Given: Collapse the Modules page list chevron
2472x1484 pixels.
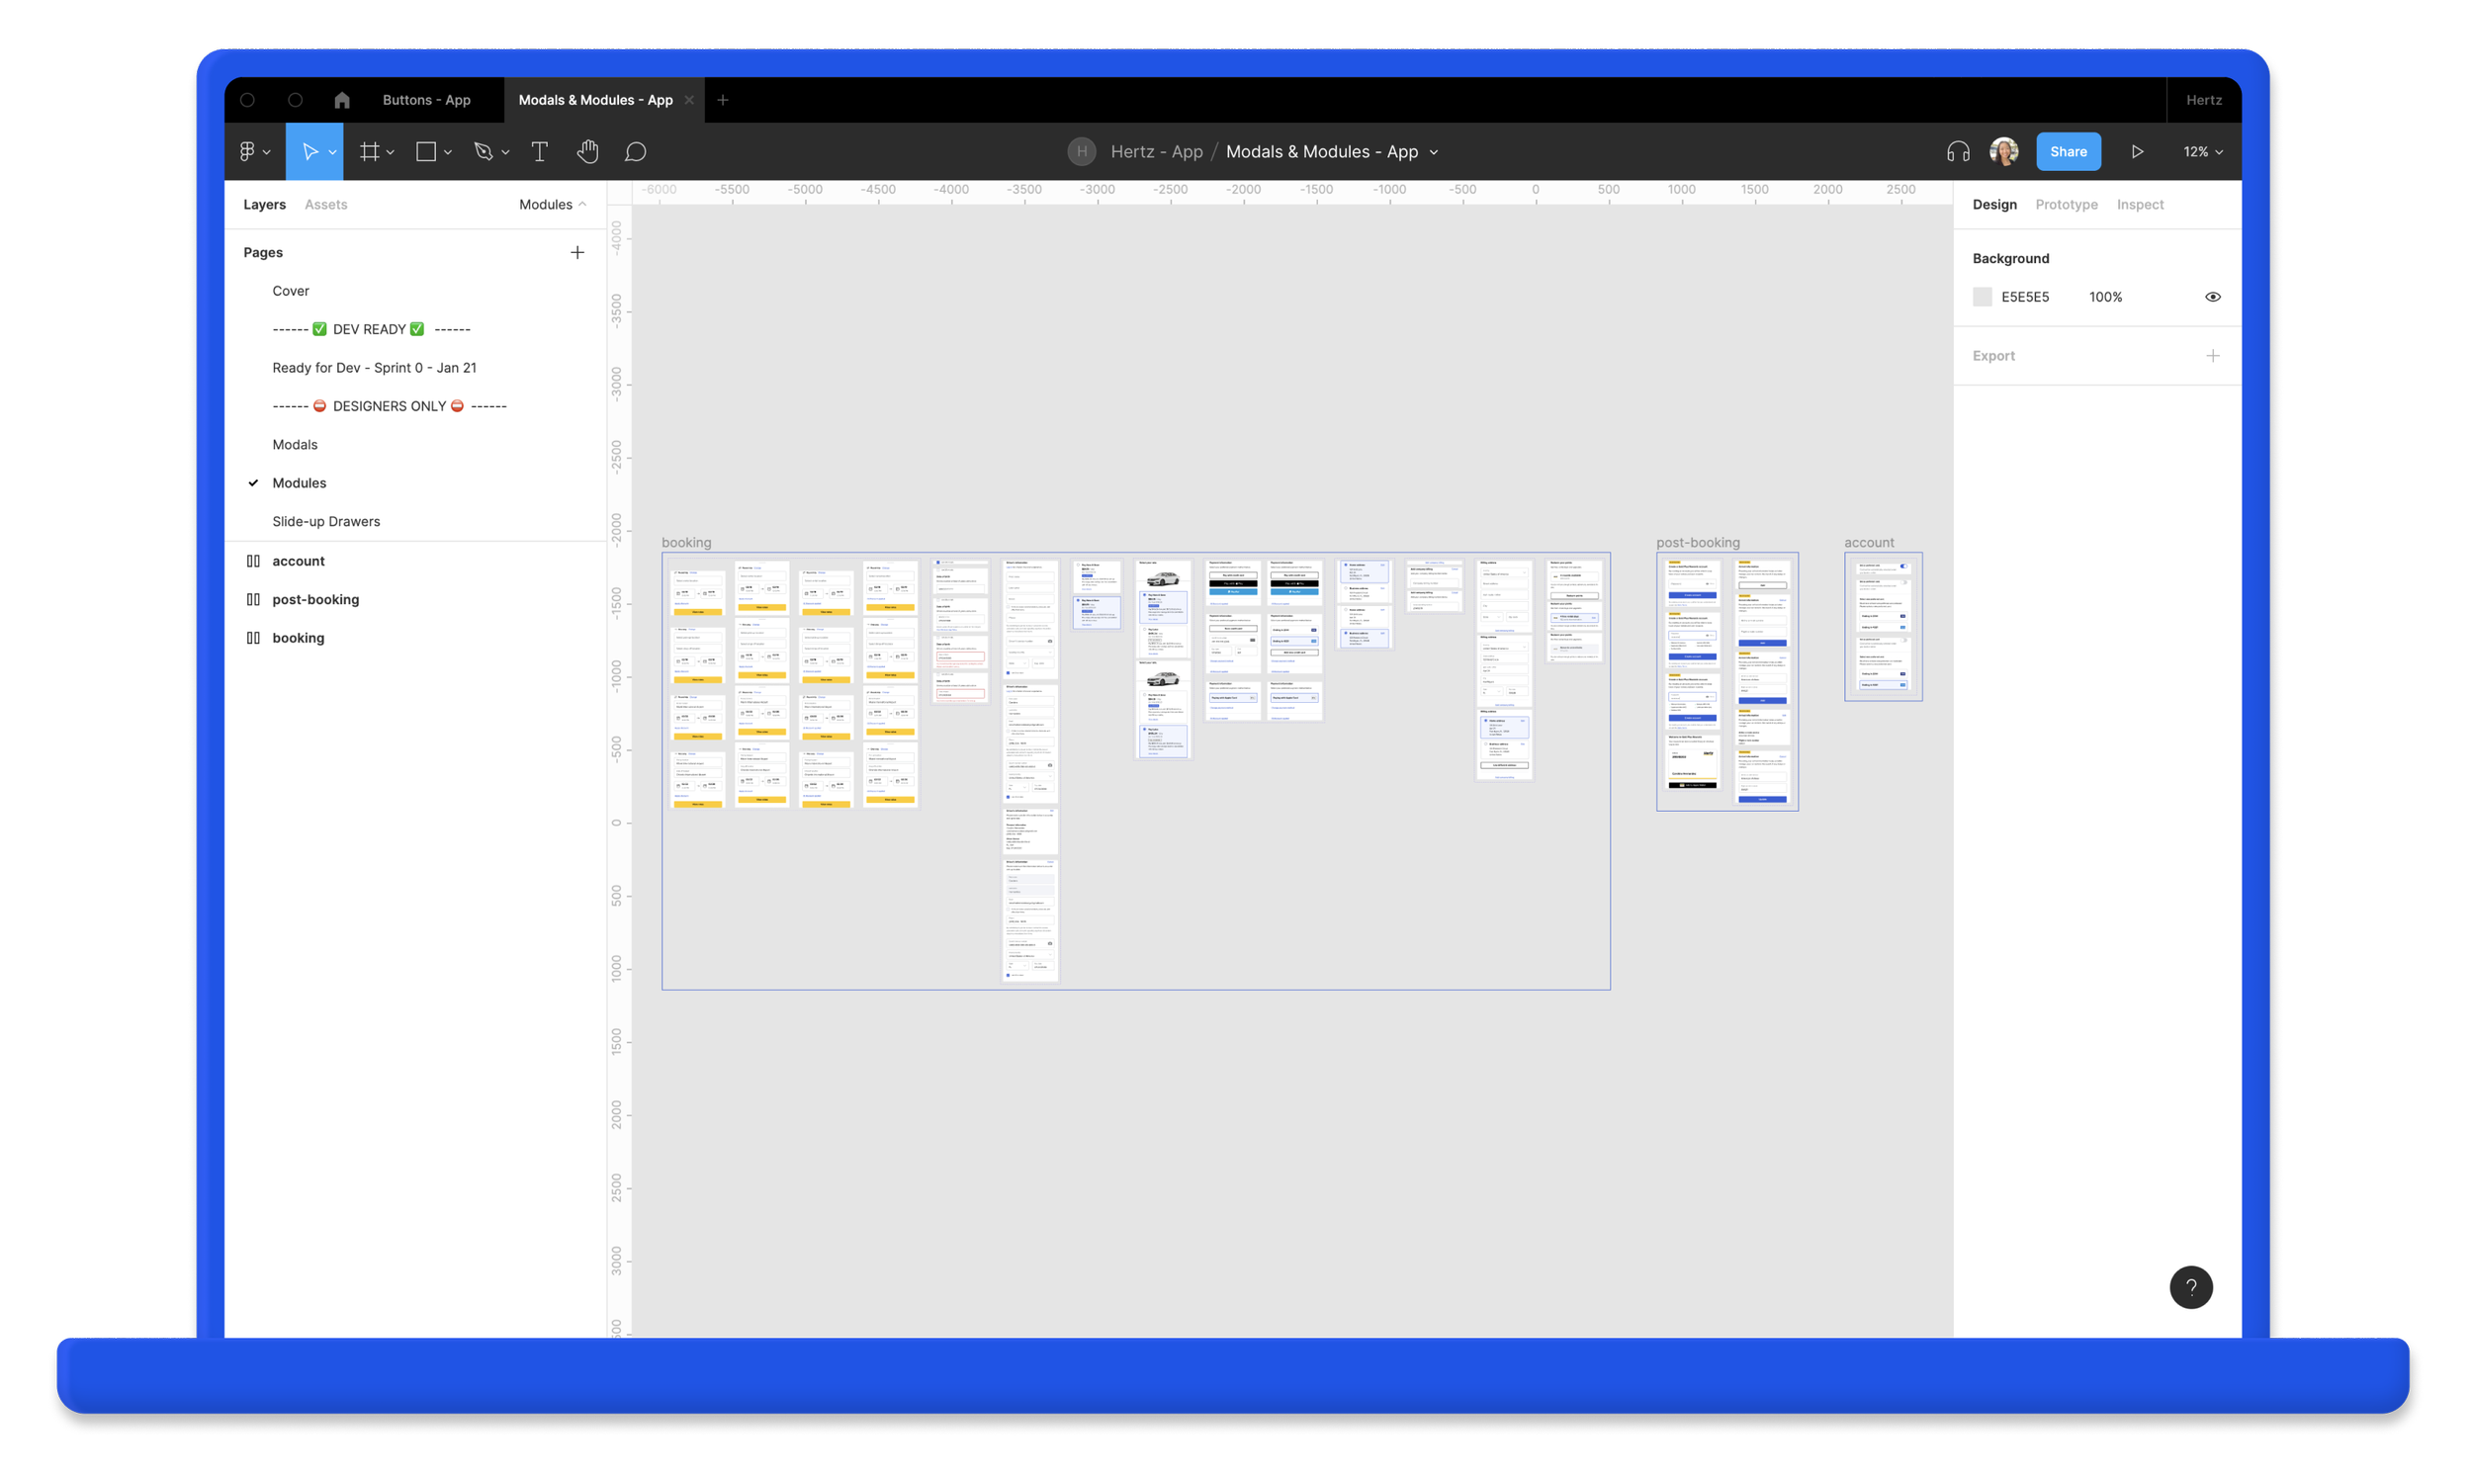Looking at the screenshot, I should (583, 204).
